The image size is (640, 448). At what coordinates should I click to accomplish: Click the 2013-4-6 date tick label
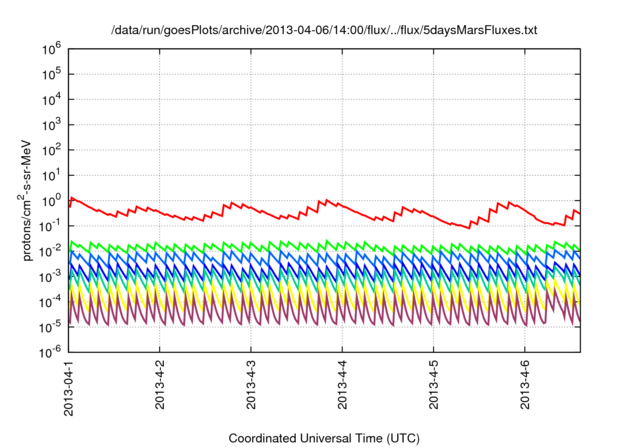coord(525,385)
